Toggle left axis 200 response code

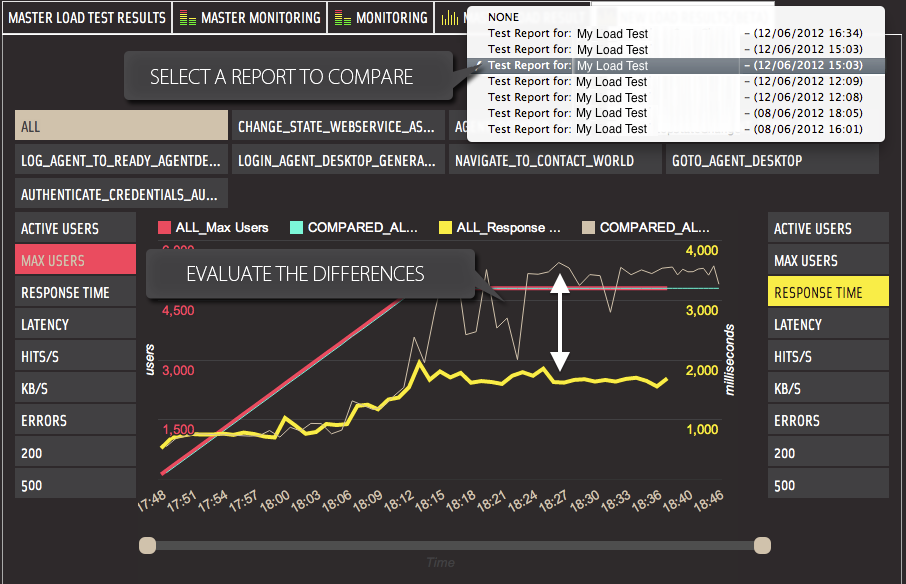point(75,452)
